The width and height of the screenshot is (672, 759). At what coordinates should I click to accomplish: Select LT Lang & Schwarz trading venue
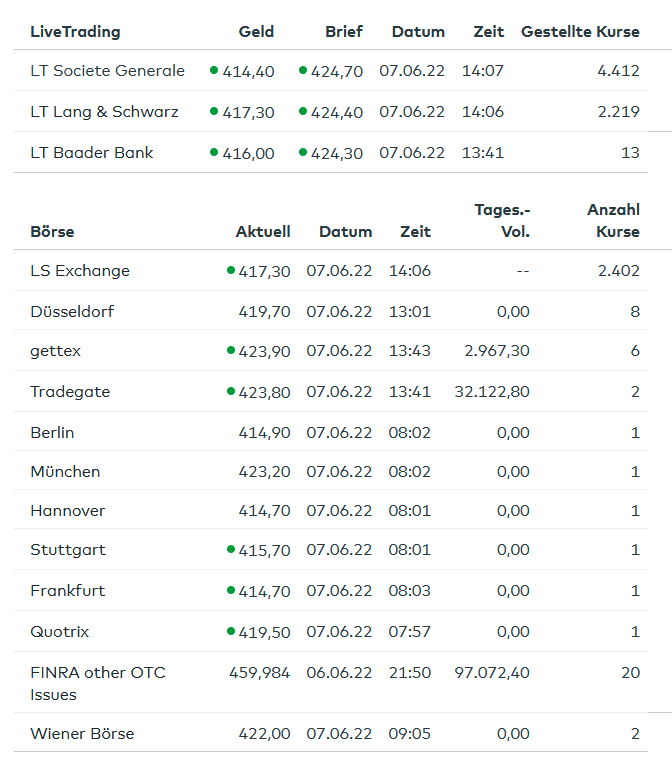tap(331, 112)
